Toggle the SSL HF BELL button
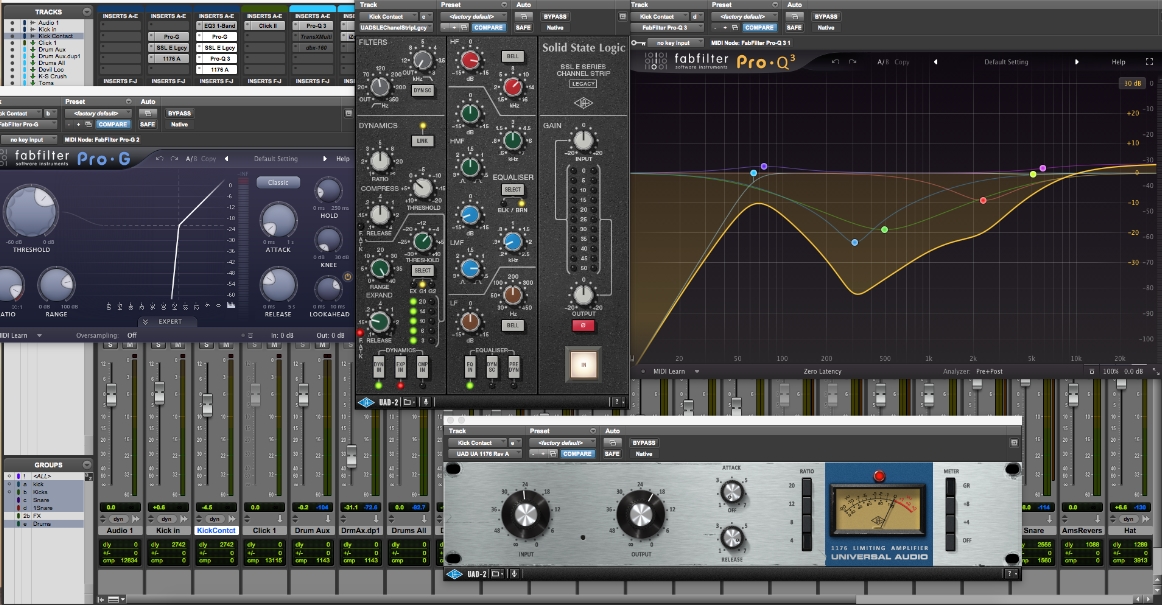Image resolution: width=1162 pixels, height=605 pixels. pyautogui.click(x=512, y=56)
